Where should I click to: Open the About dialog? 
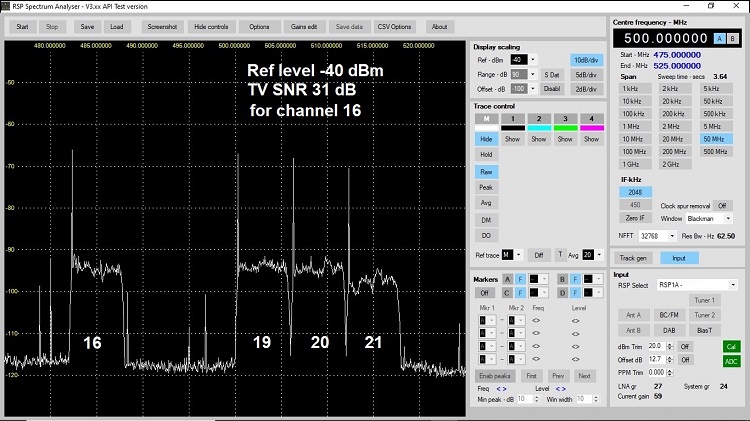(x=439, y=26)
